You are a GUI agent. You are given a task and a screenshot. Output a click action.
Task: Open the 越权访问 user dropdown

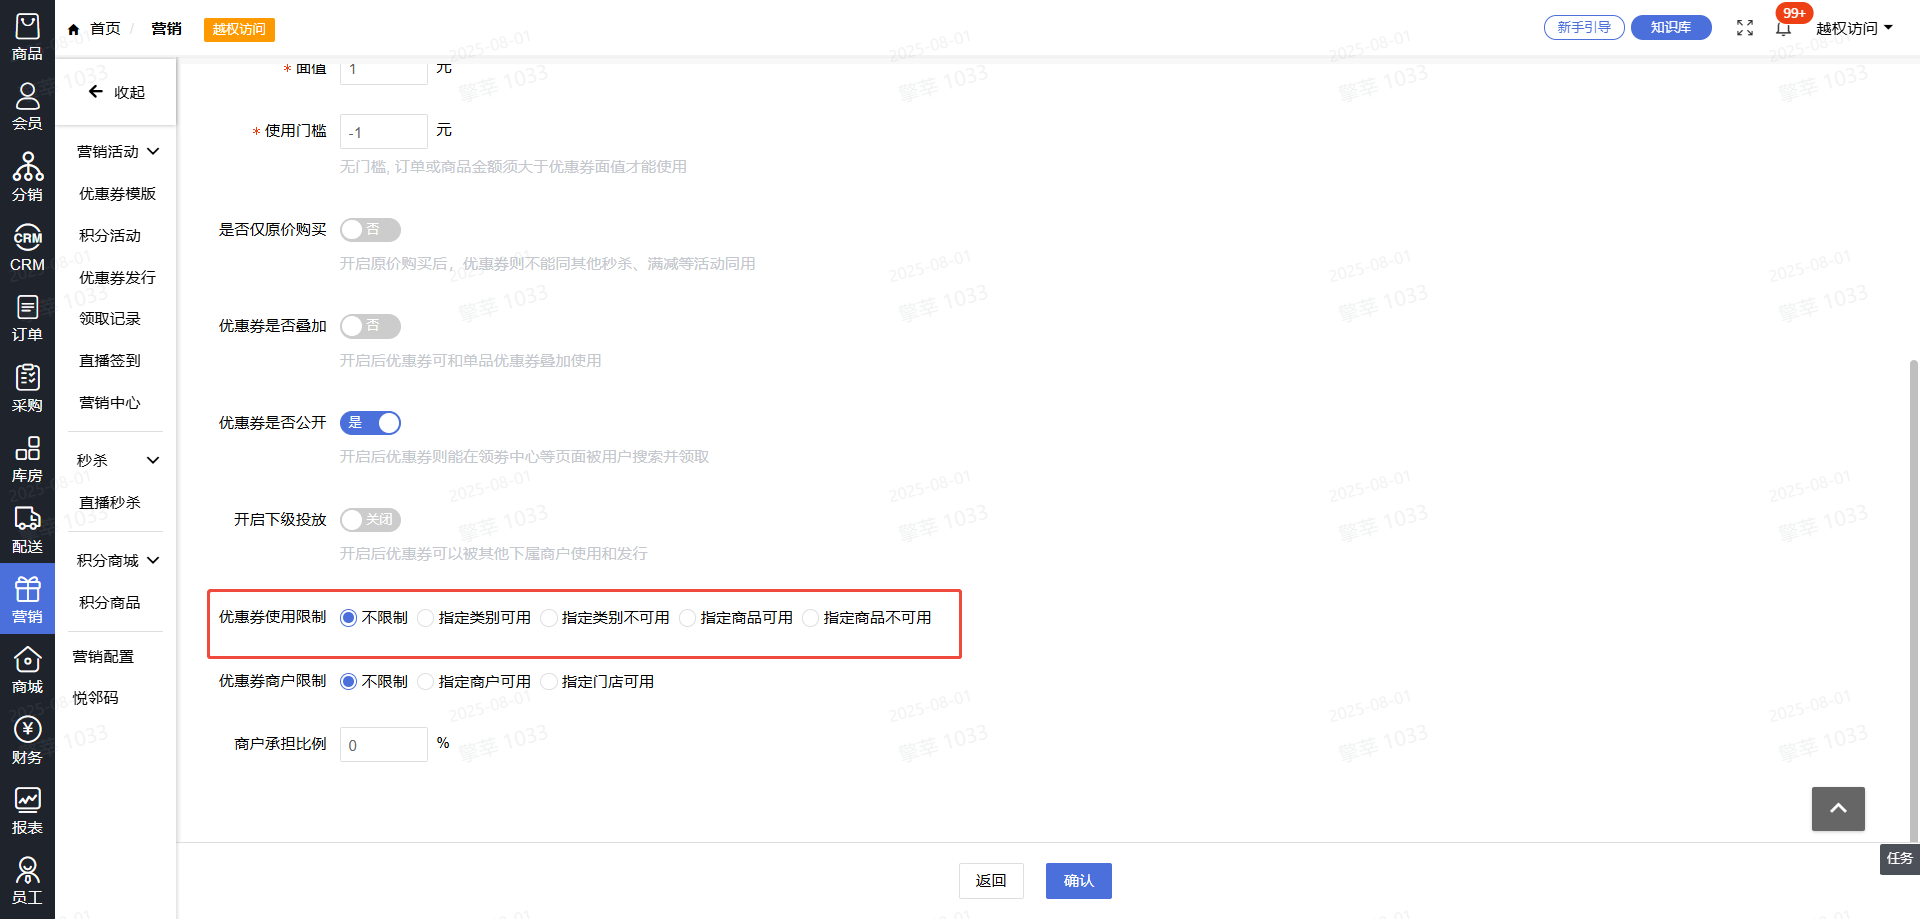1854,28
